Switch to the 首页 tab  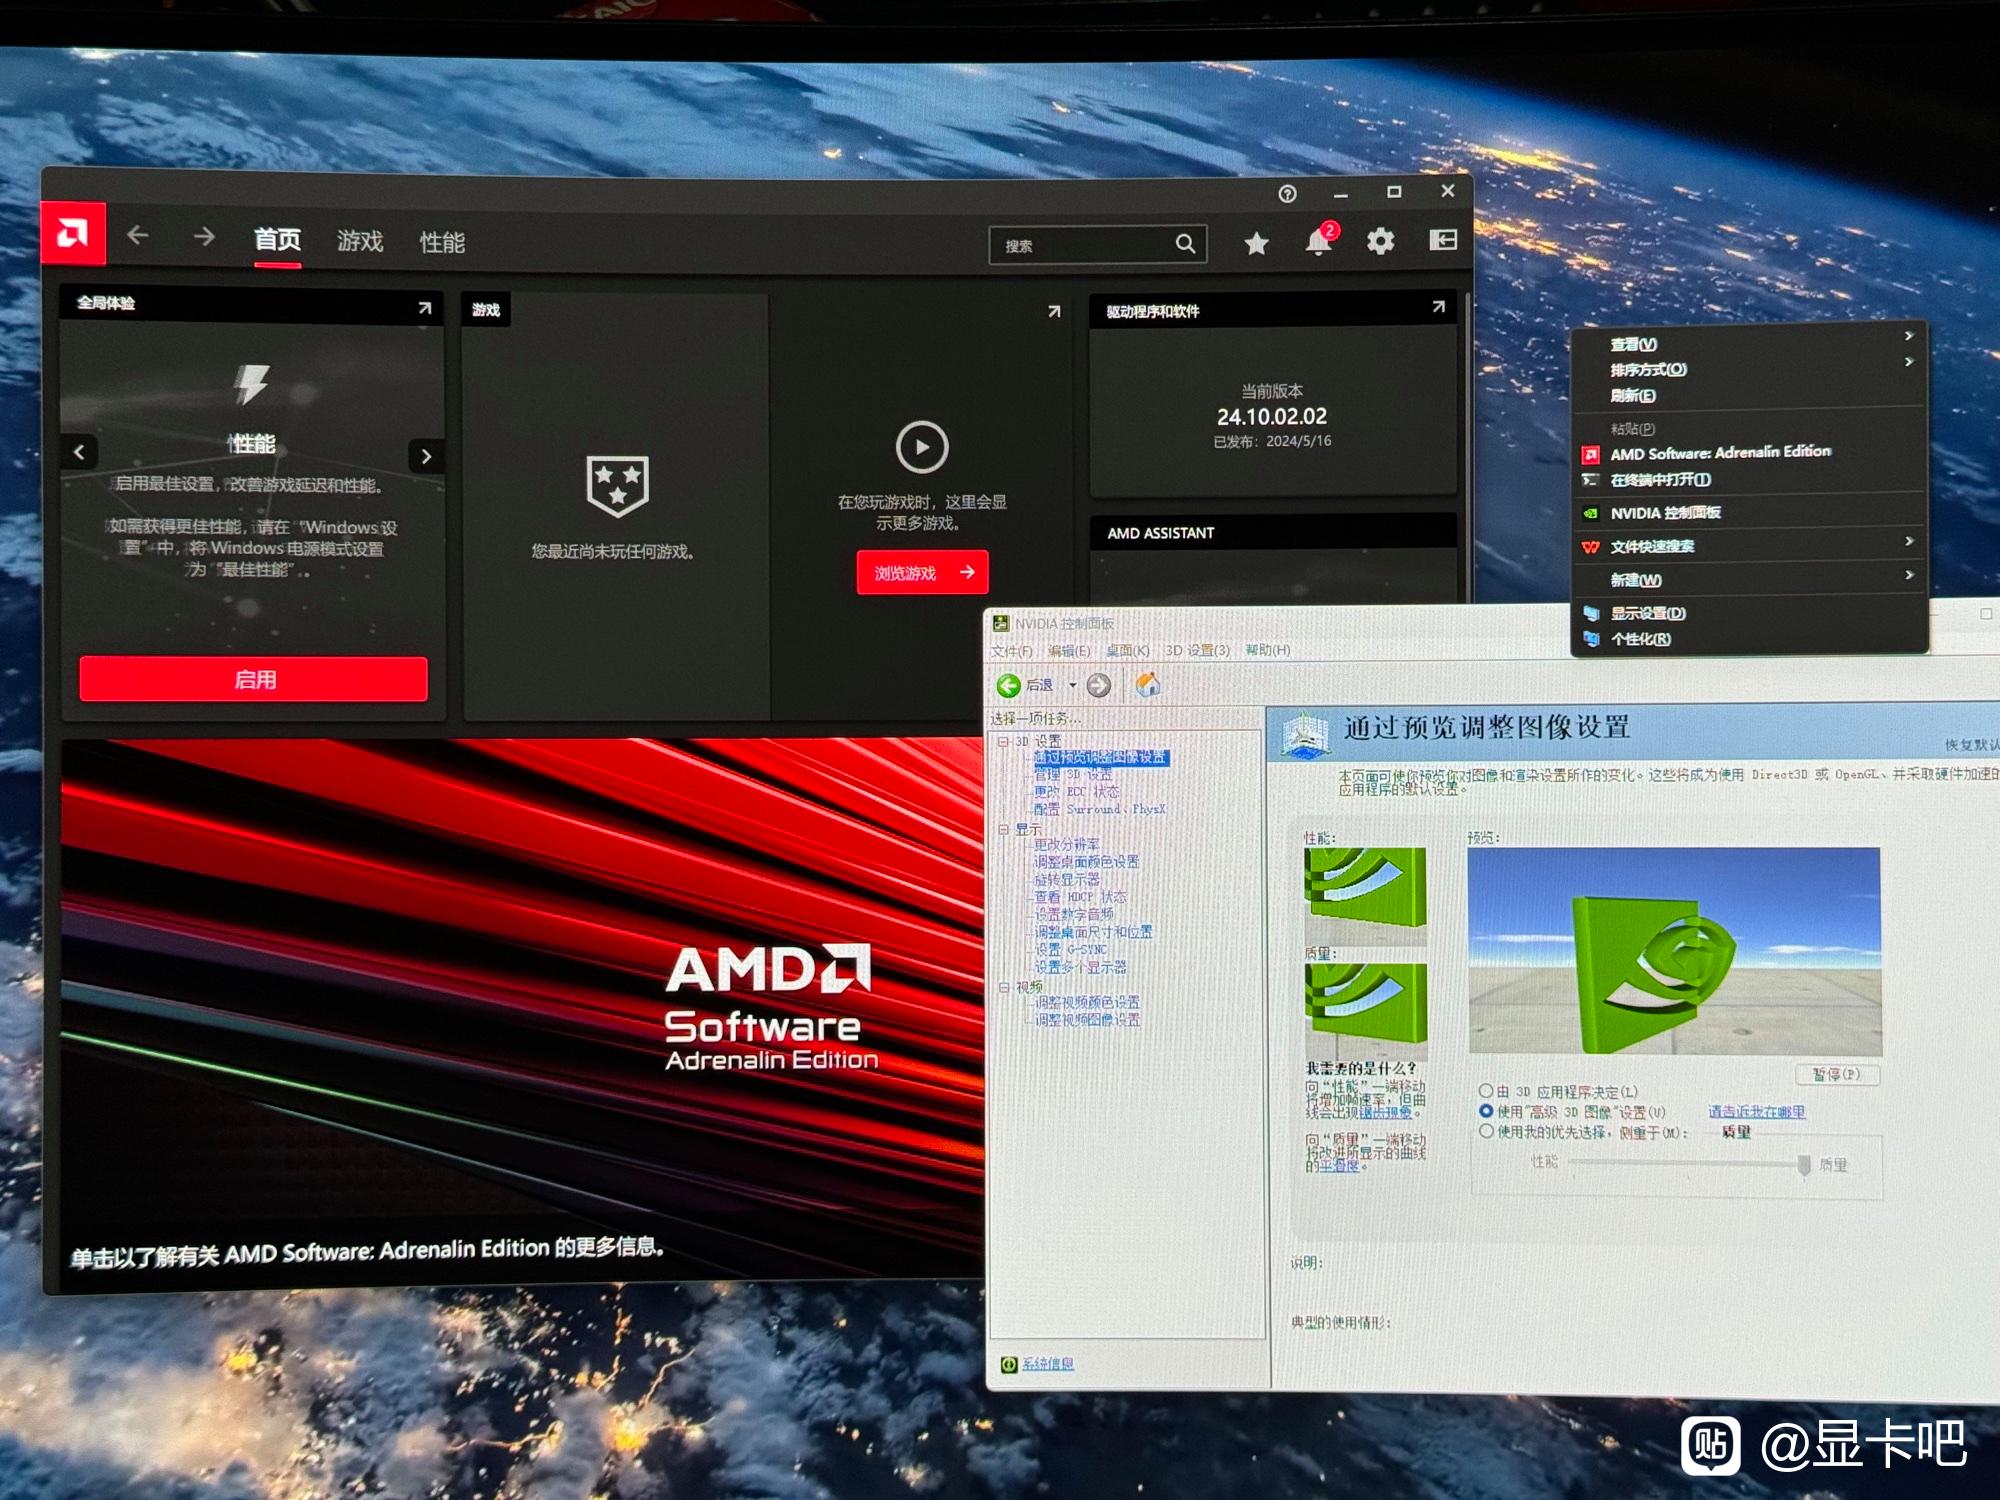point(277,240)
